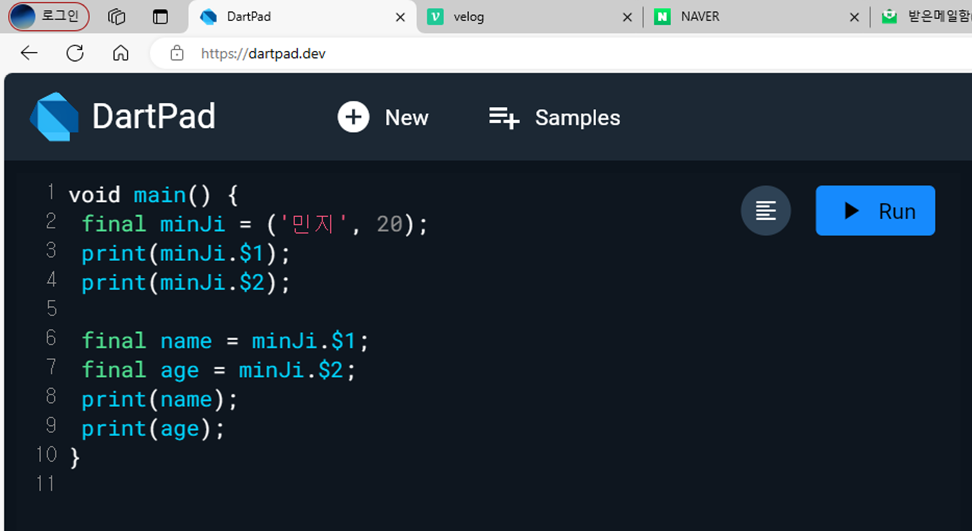Click the format code button
Image resolution: width=972 pixels, height=531 pixels.
click(766, 211)
